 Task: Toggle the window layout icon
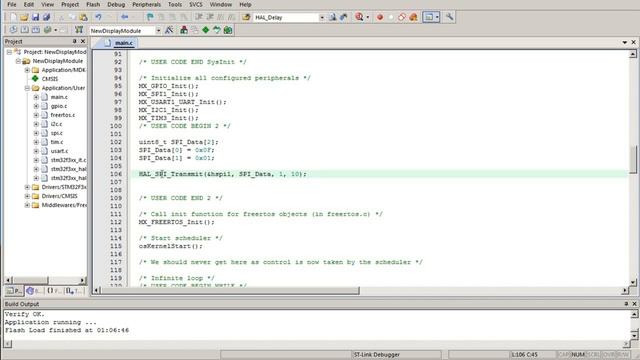pyautogui.click(x=429, y=17)
